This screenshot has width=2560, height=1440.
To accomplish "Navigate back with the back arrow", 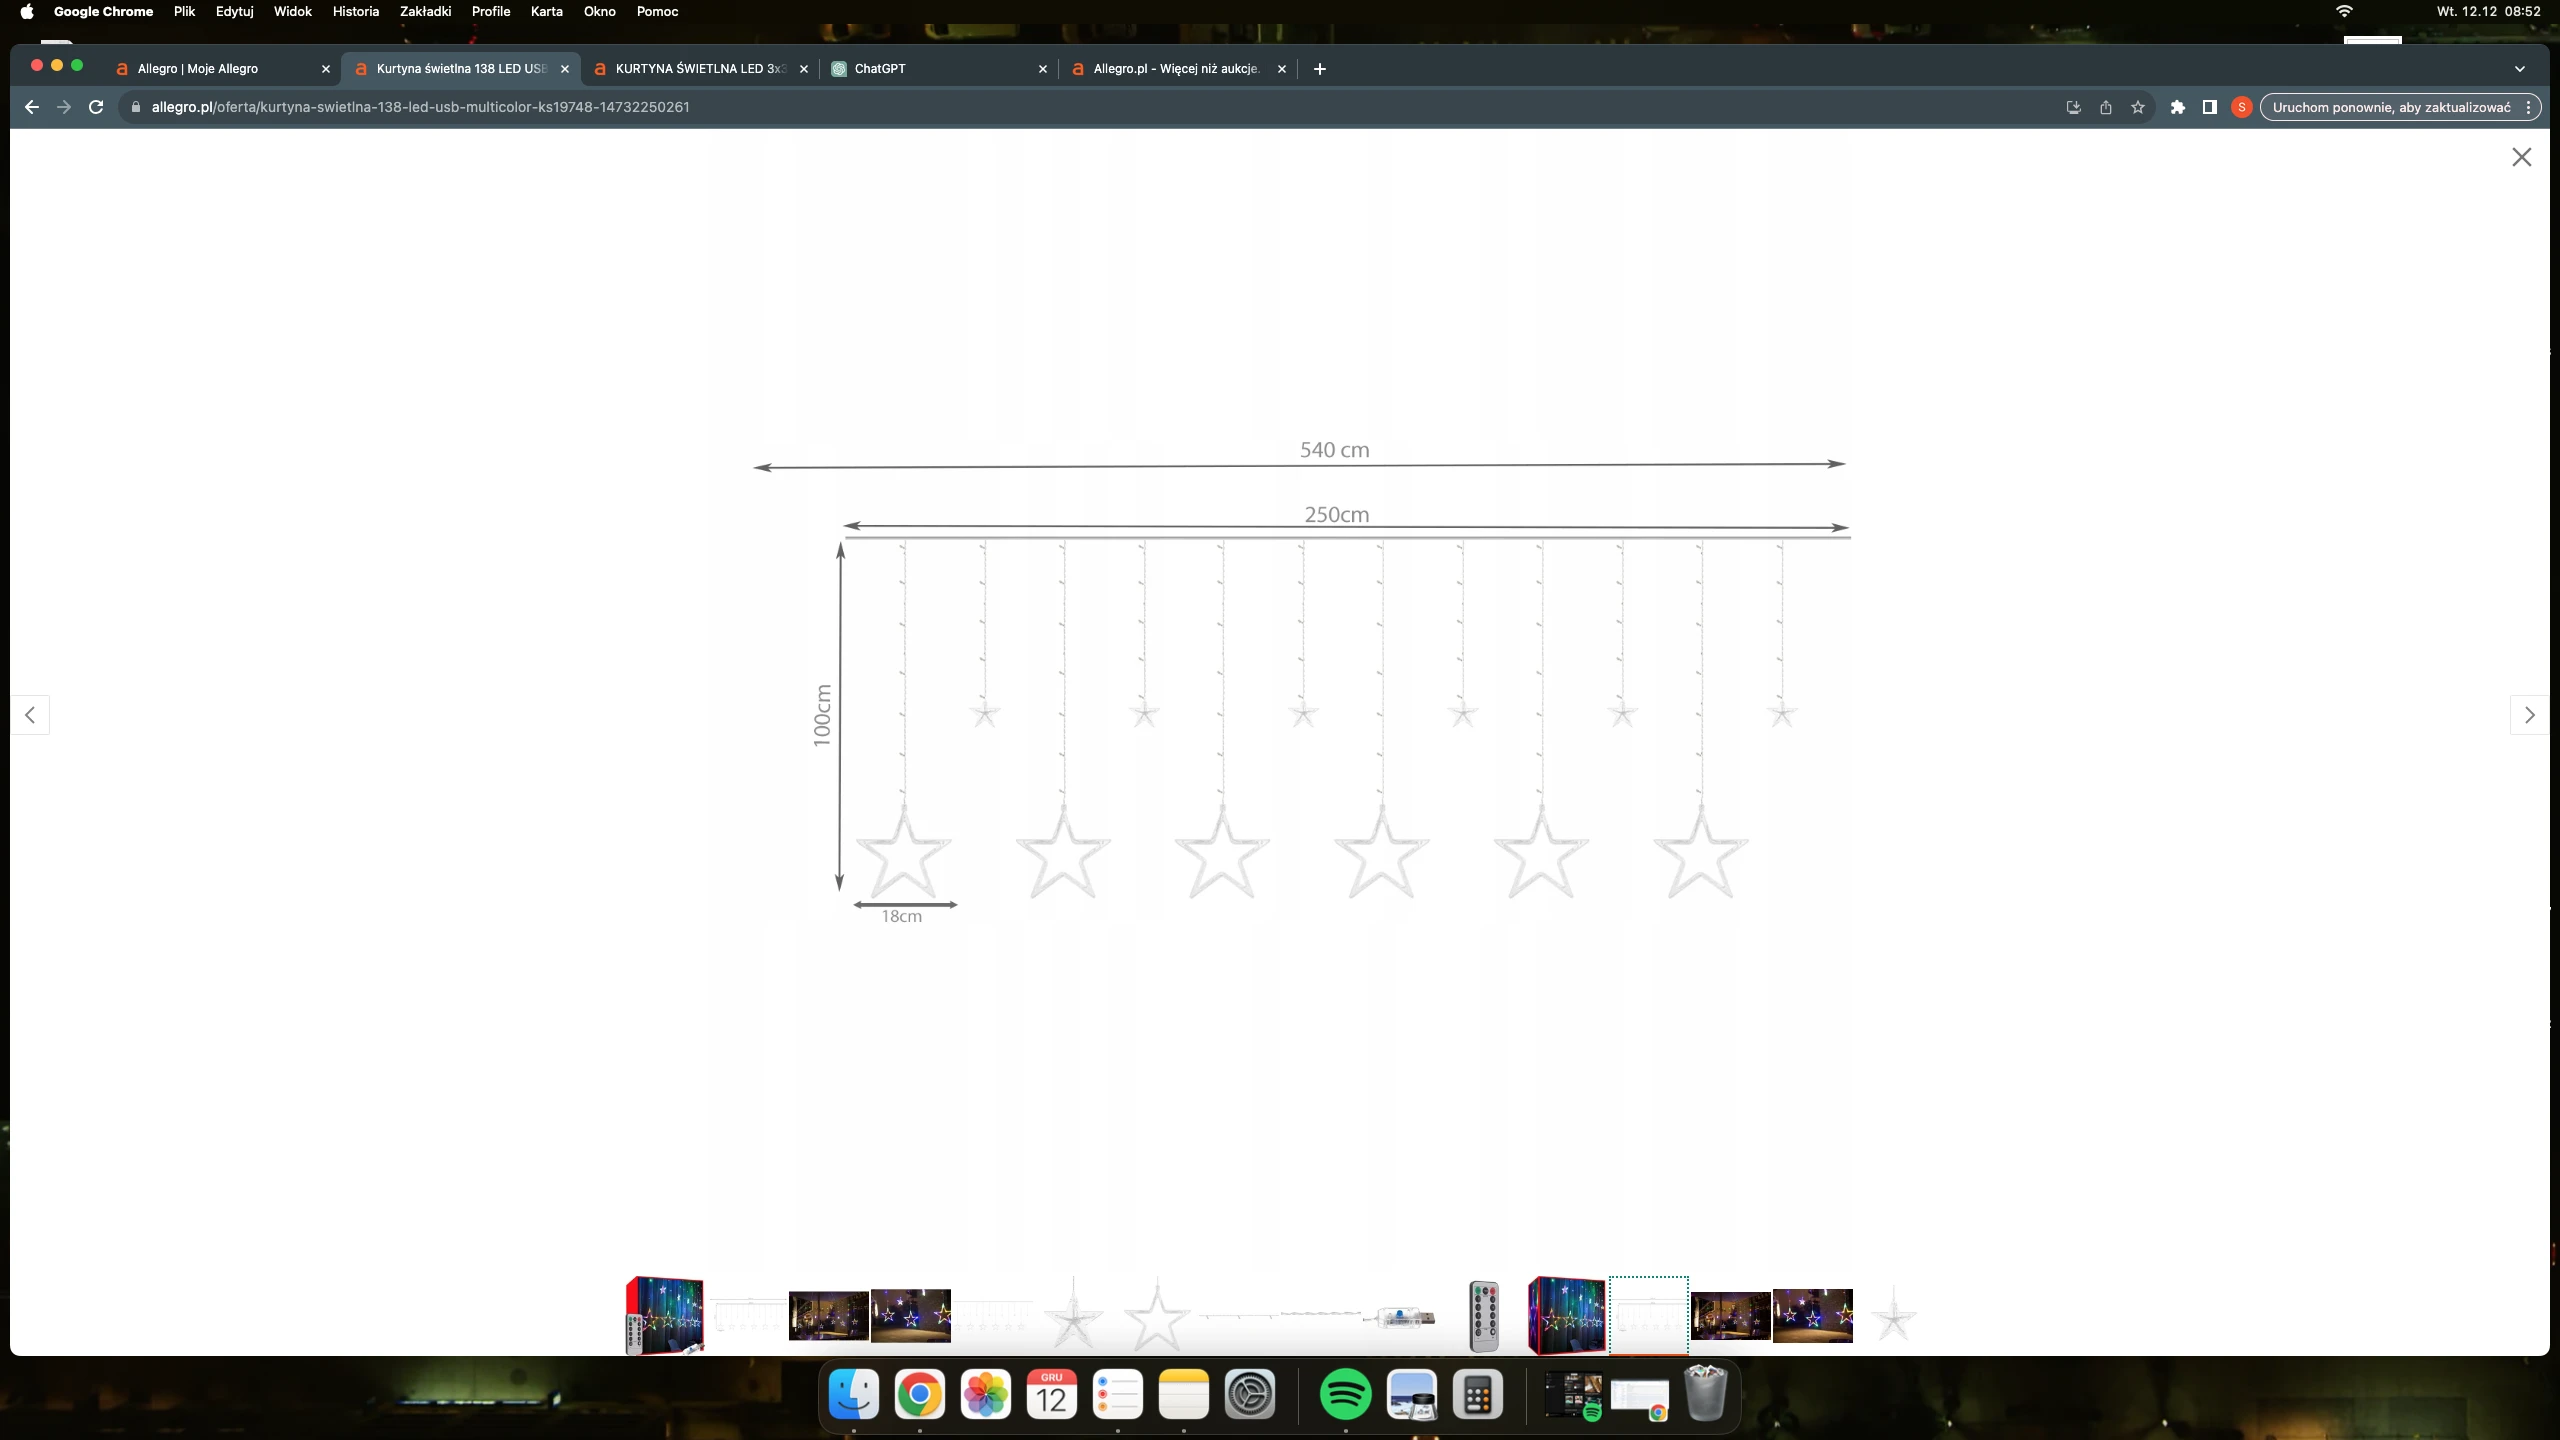I will pyautogui.click(x=32, y=107).
